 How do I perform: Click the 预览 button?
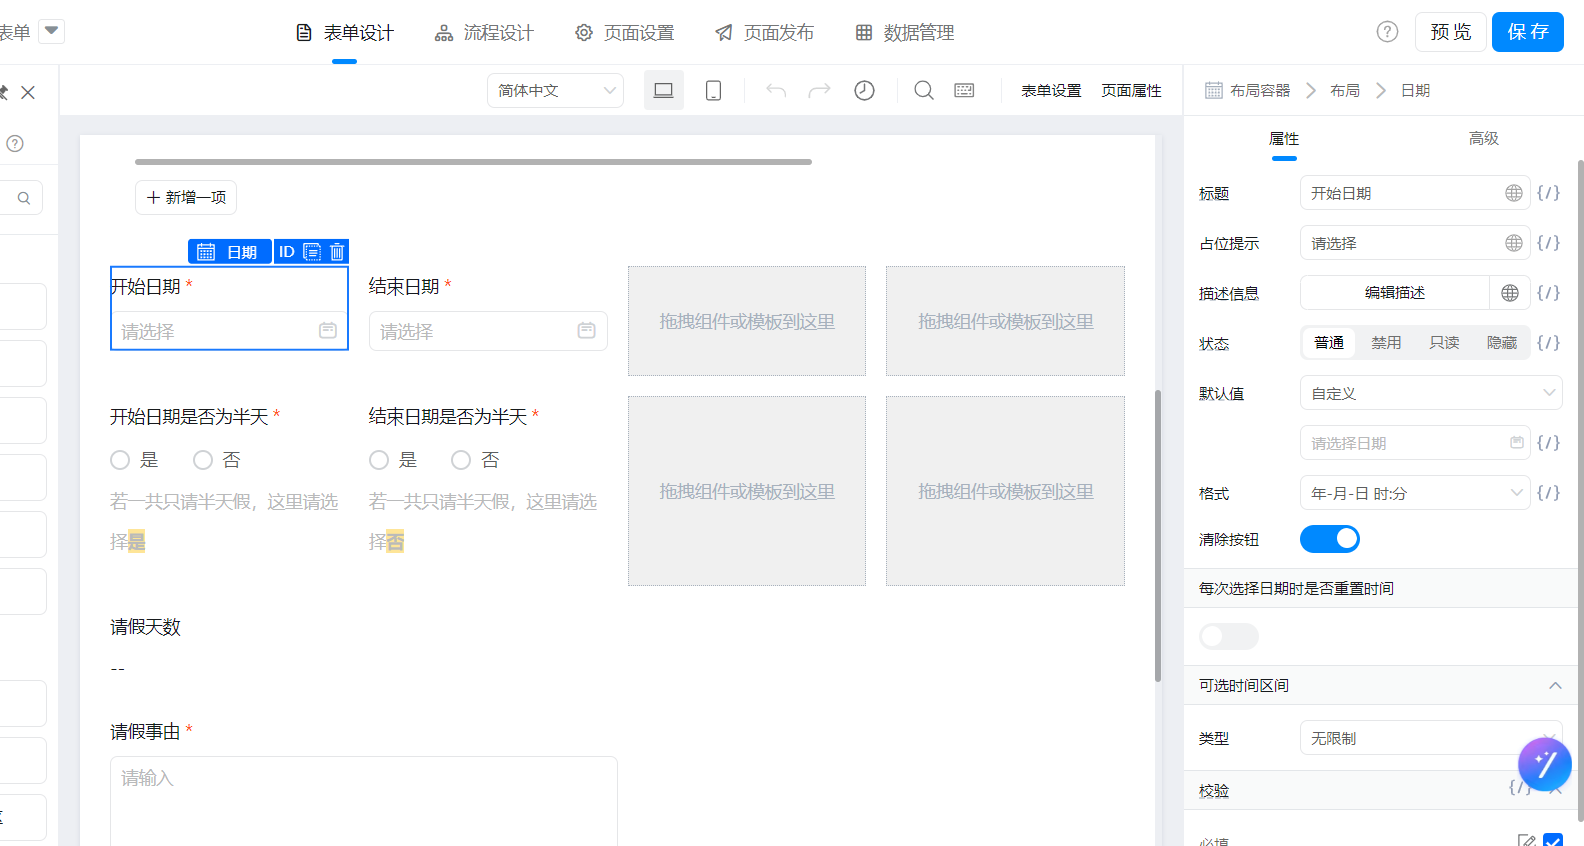tap(1451, 32)
